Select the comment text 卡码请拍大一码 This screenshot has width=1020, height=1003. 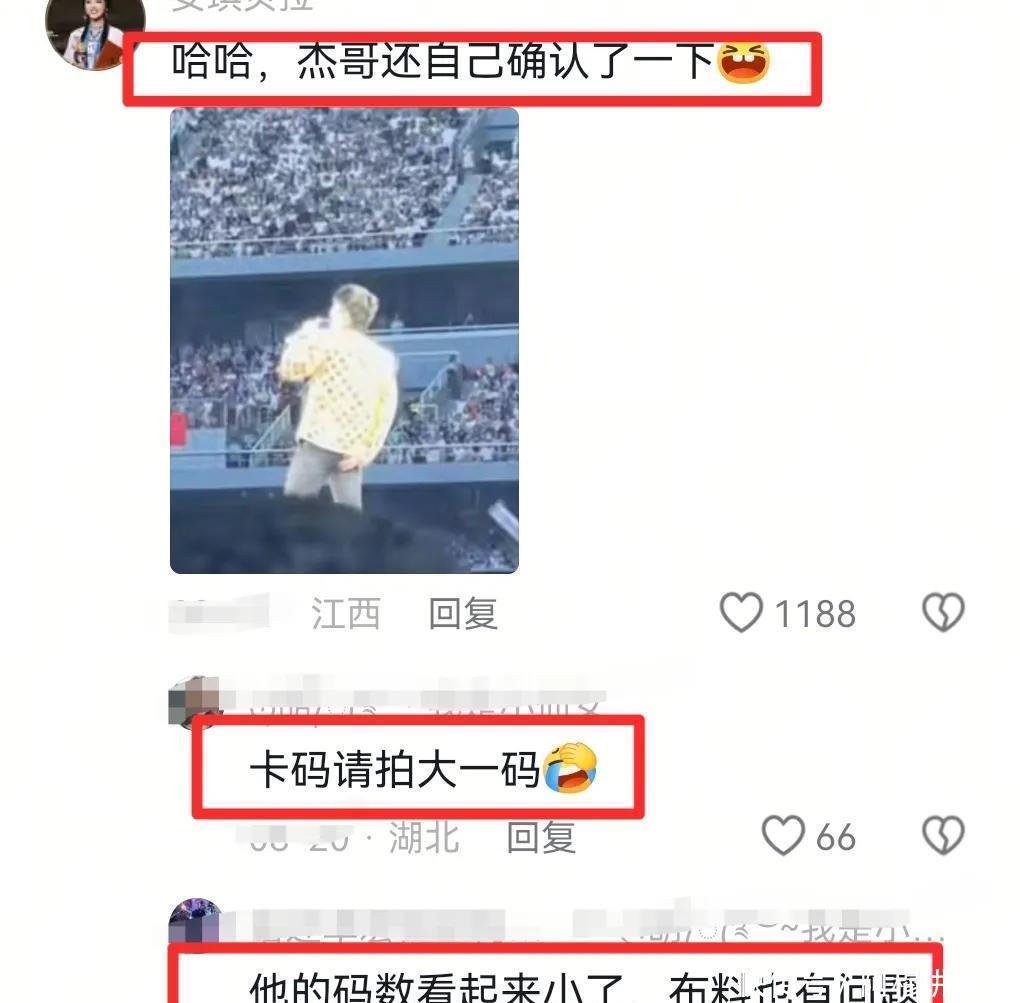395,769
